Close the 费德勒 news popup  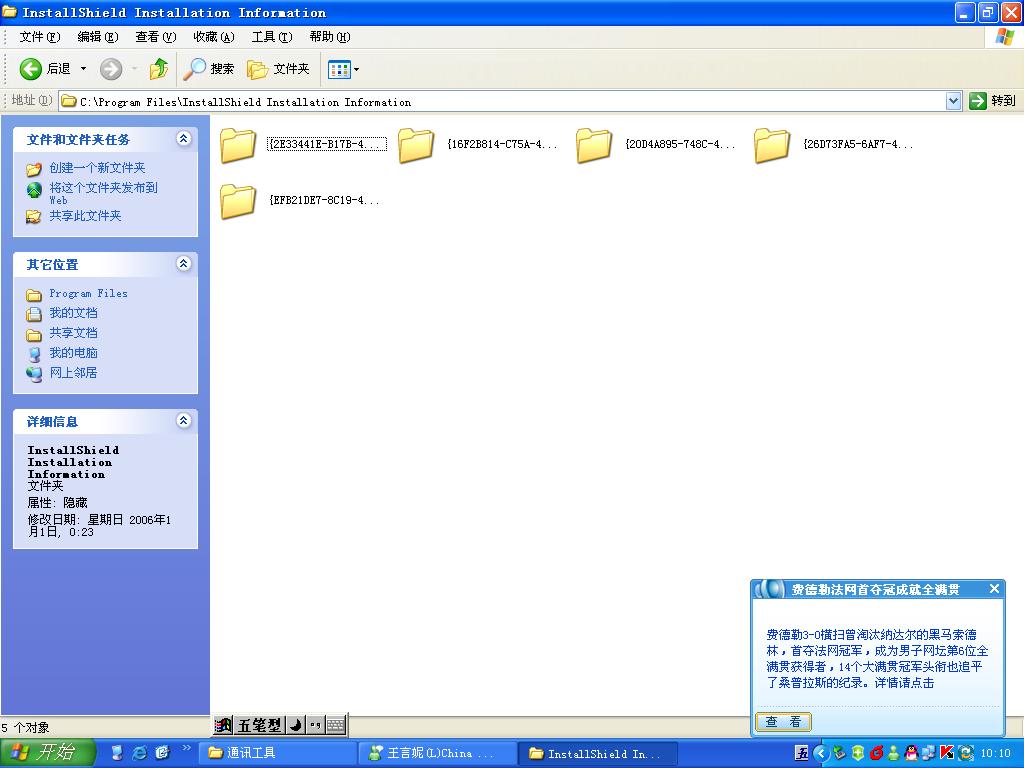[x=994, y=588]
